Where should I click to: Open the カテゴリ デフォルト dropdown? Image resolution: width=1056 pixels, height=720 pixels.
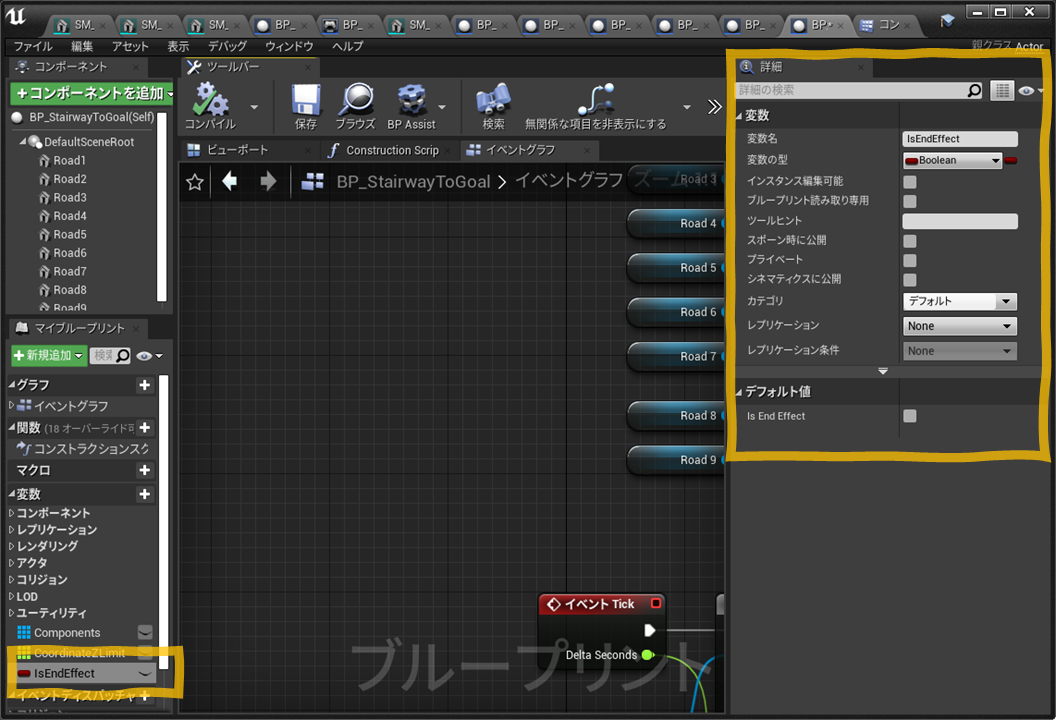[960, 301]
